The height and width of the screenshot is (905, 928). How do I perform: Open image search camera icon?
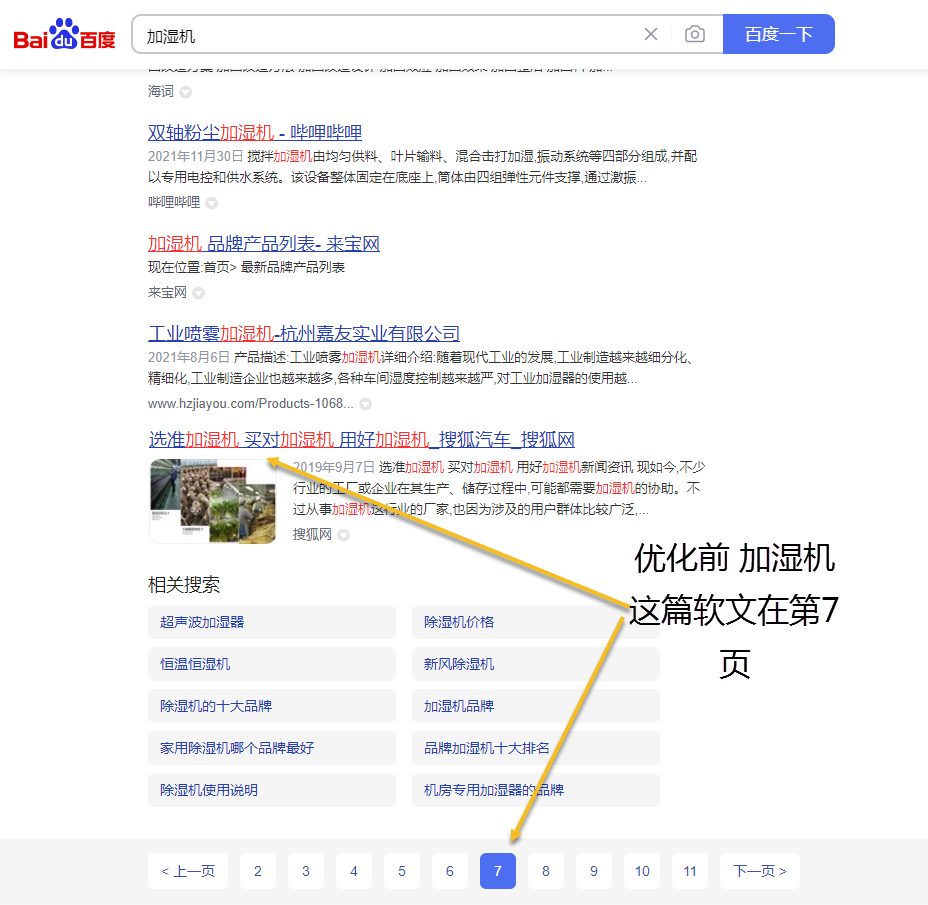pos(695,34)
